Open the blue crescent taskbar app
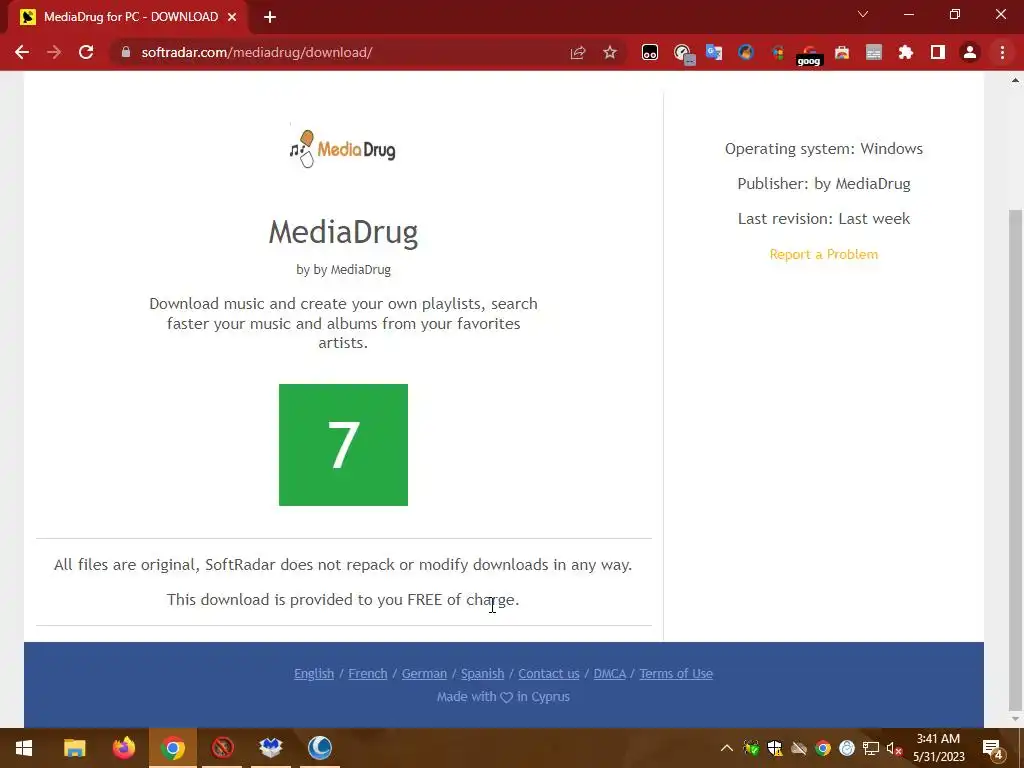This screenshot has width=1024, height=768. [x=319, y=748]
